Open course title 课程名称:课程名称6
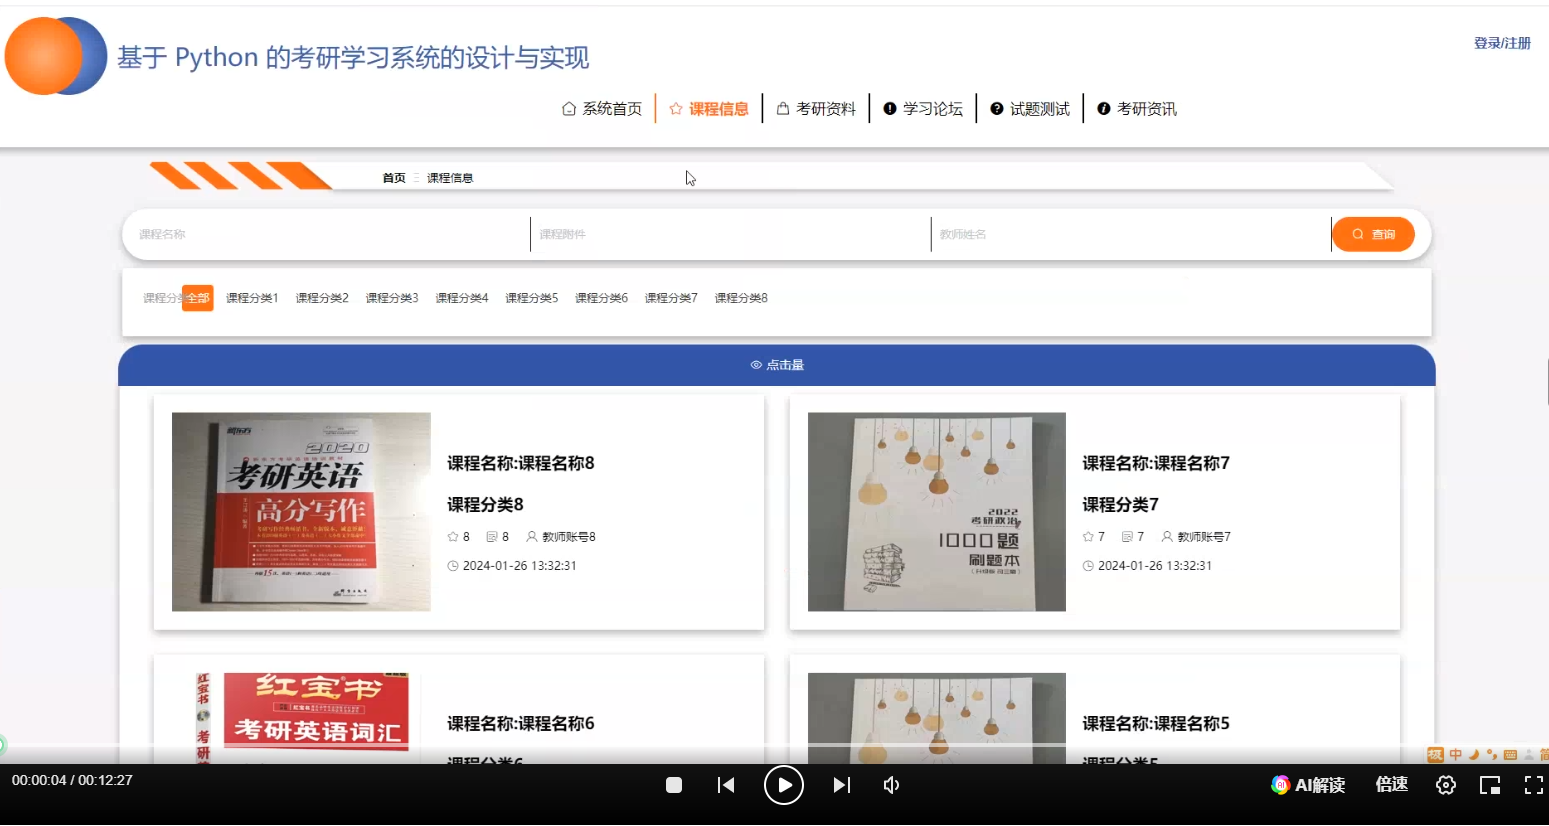 click(x=521, y=723)
